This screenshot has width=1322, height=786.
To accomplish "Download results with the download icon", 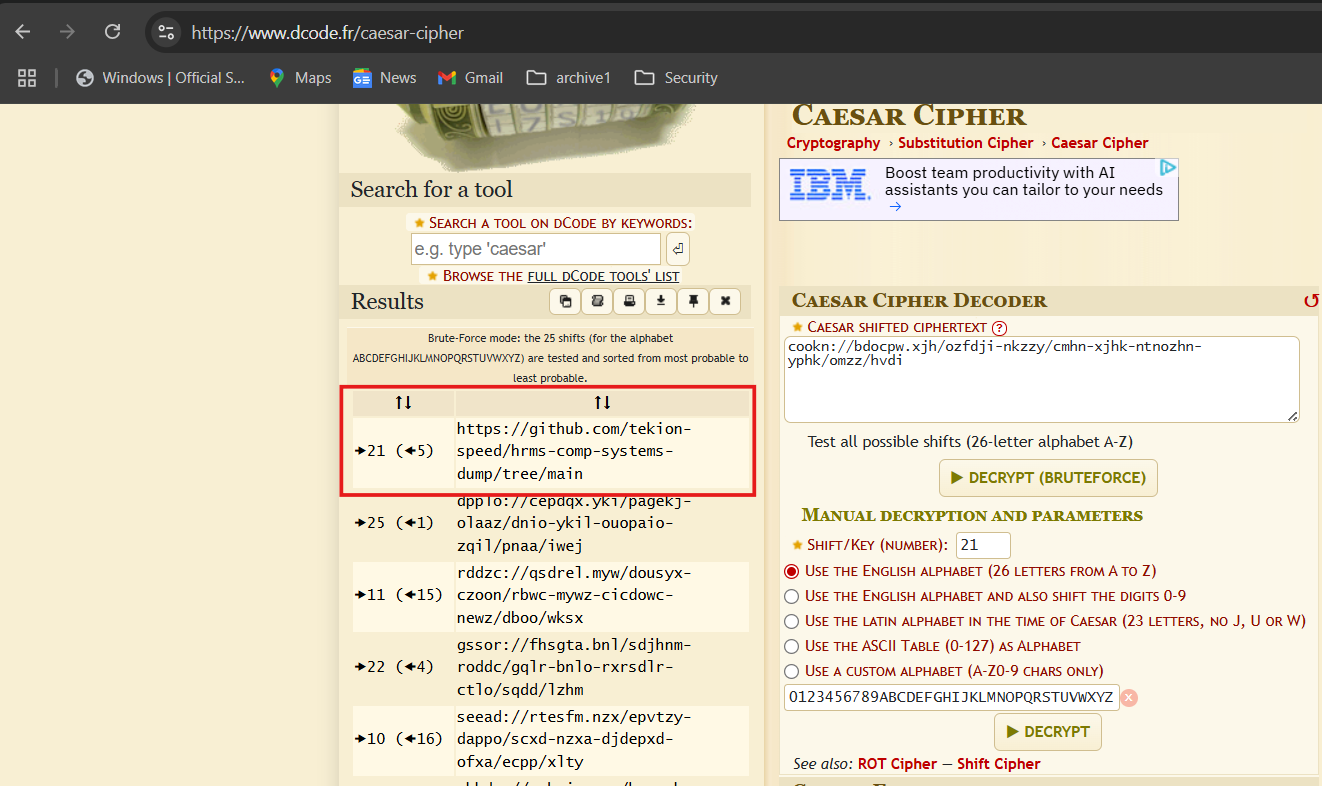I will coord(660,301).
